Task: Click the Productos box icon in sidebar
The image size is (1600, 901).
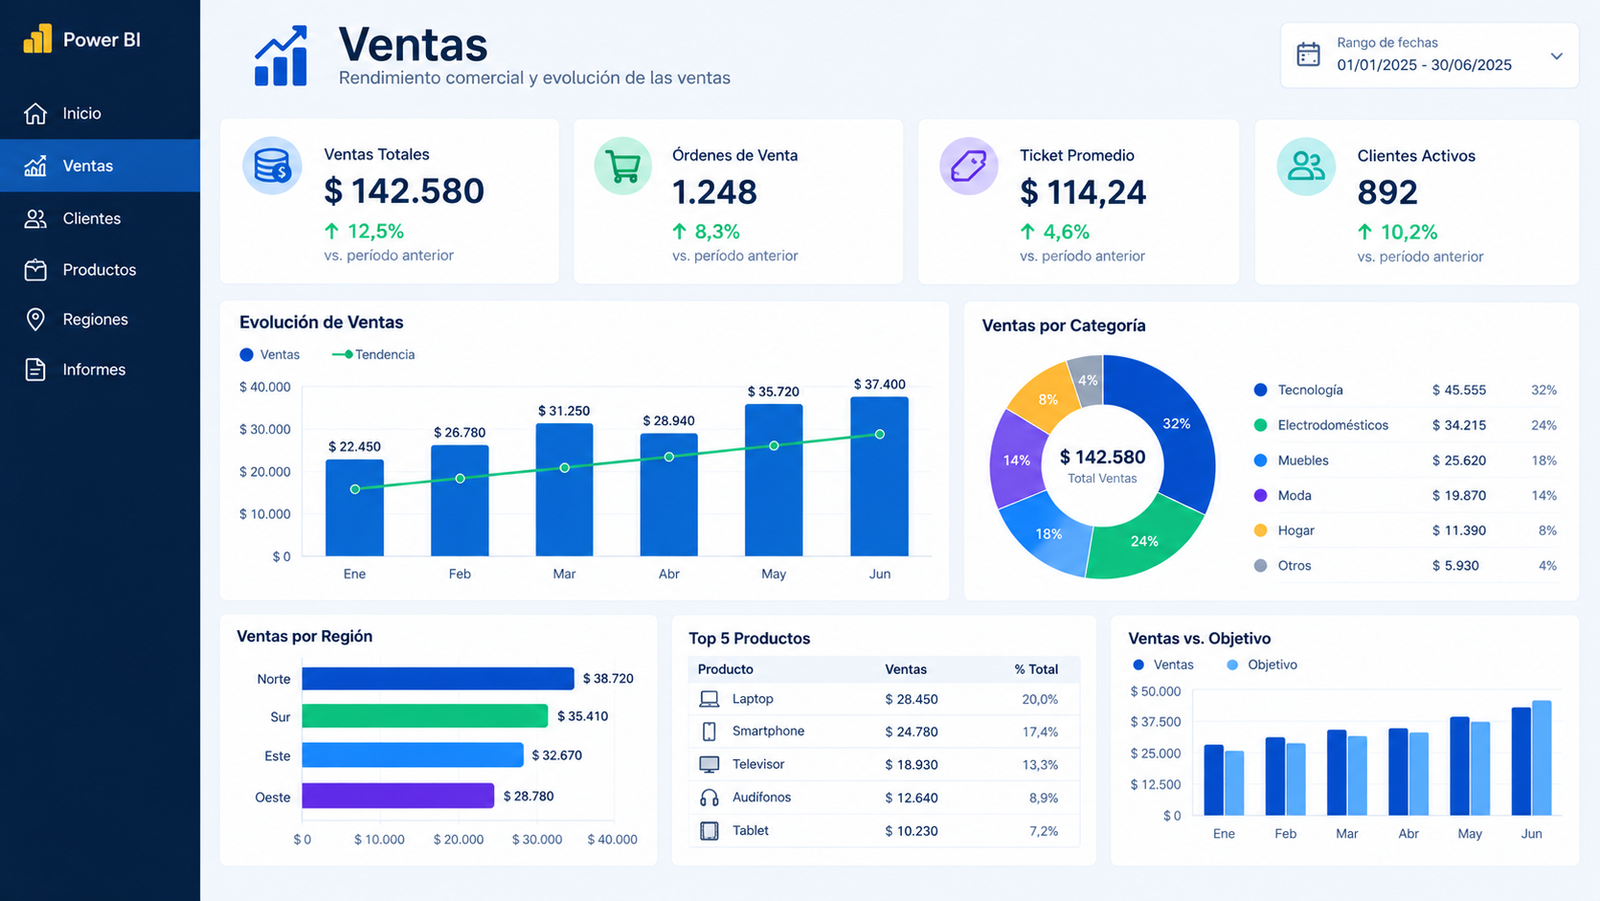Action: pyautogui.click(x=35, y=269)
